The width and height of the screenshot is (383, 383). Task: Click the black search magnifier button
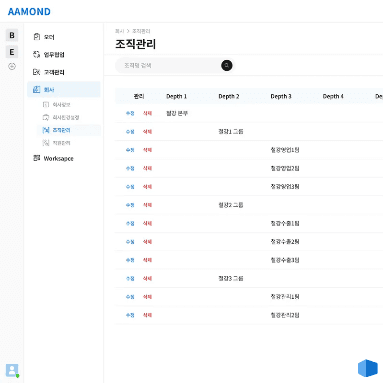[x=227, y=65]
